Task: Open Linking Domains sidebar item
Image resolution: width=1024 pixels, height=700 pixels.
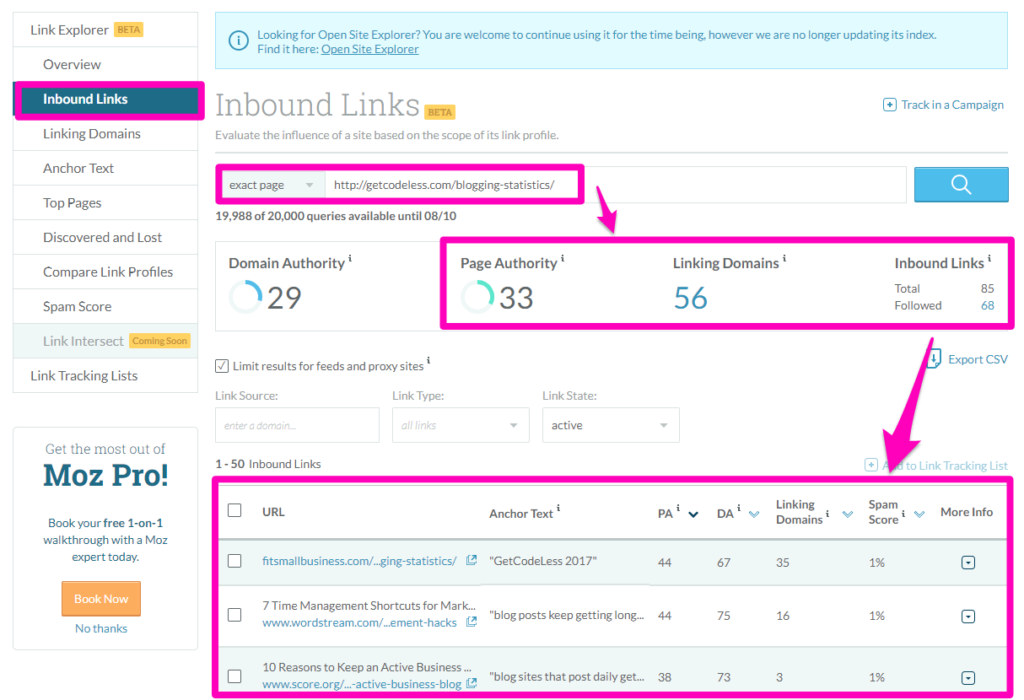Action: 105,133
